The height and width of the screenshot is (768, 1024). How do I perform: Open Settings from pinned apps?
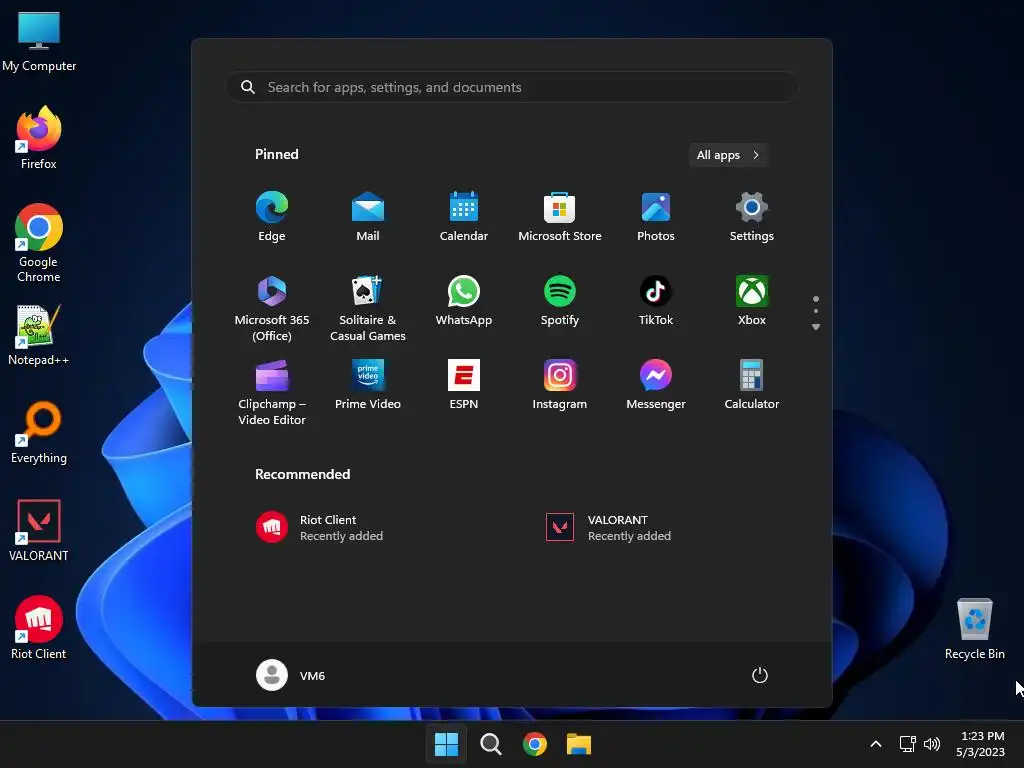click(752, 217)
